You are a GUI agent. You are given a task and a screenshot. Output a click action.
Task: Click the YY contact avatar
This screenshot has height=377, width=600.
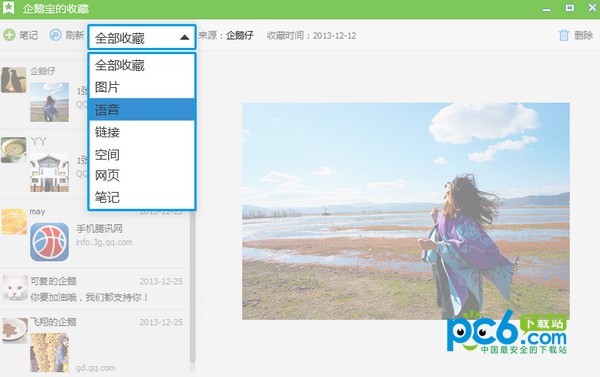point(13,150)
